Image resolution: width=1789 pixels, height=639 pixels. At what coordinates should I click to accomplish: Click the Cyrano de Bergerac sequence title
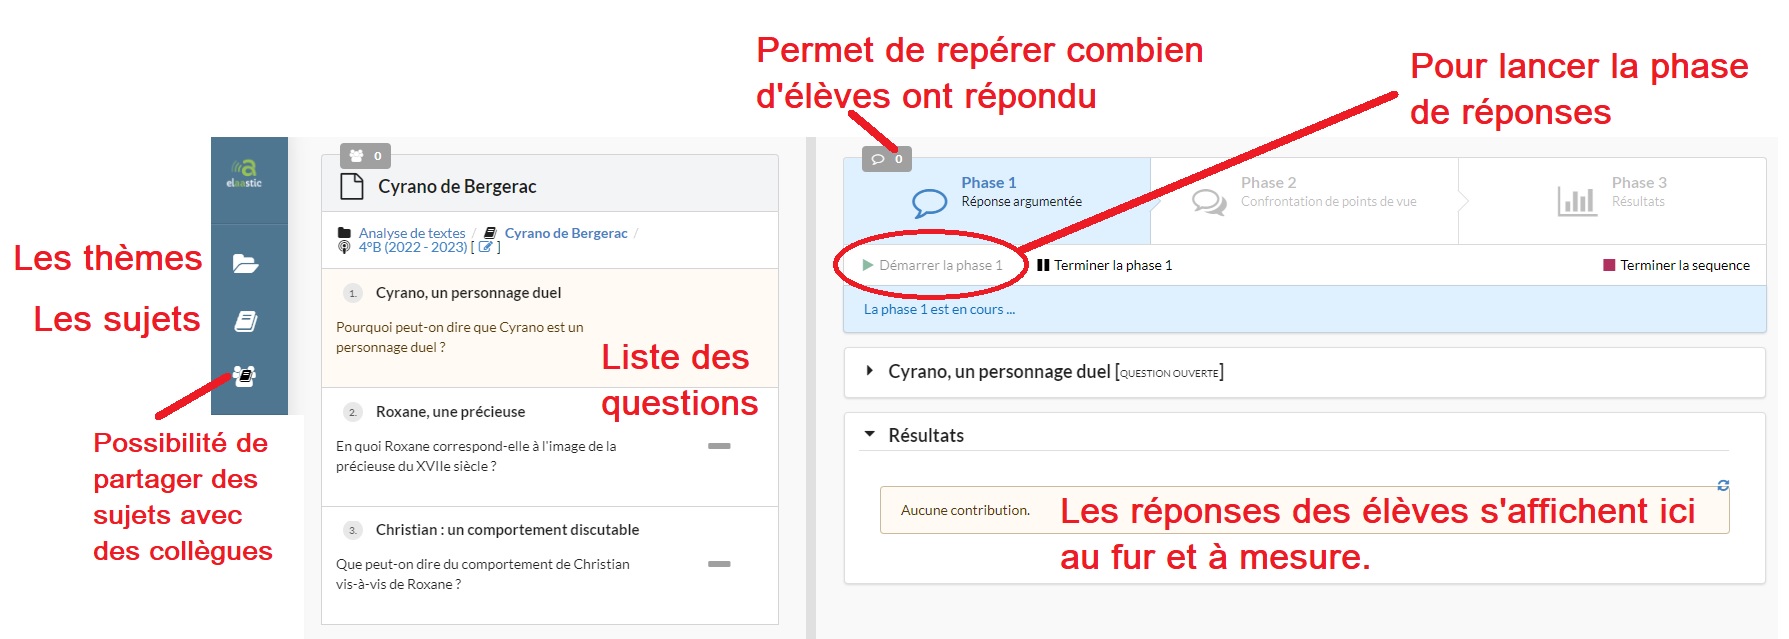point(457,186)
